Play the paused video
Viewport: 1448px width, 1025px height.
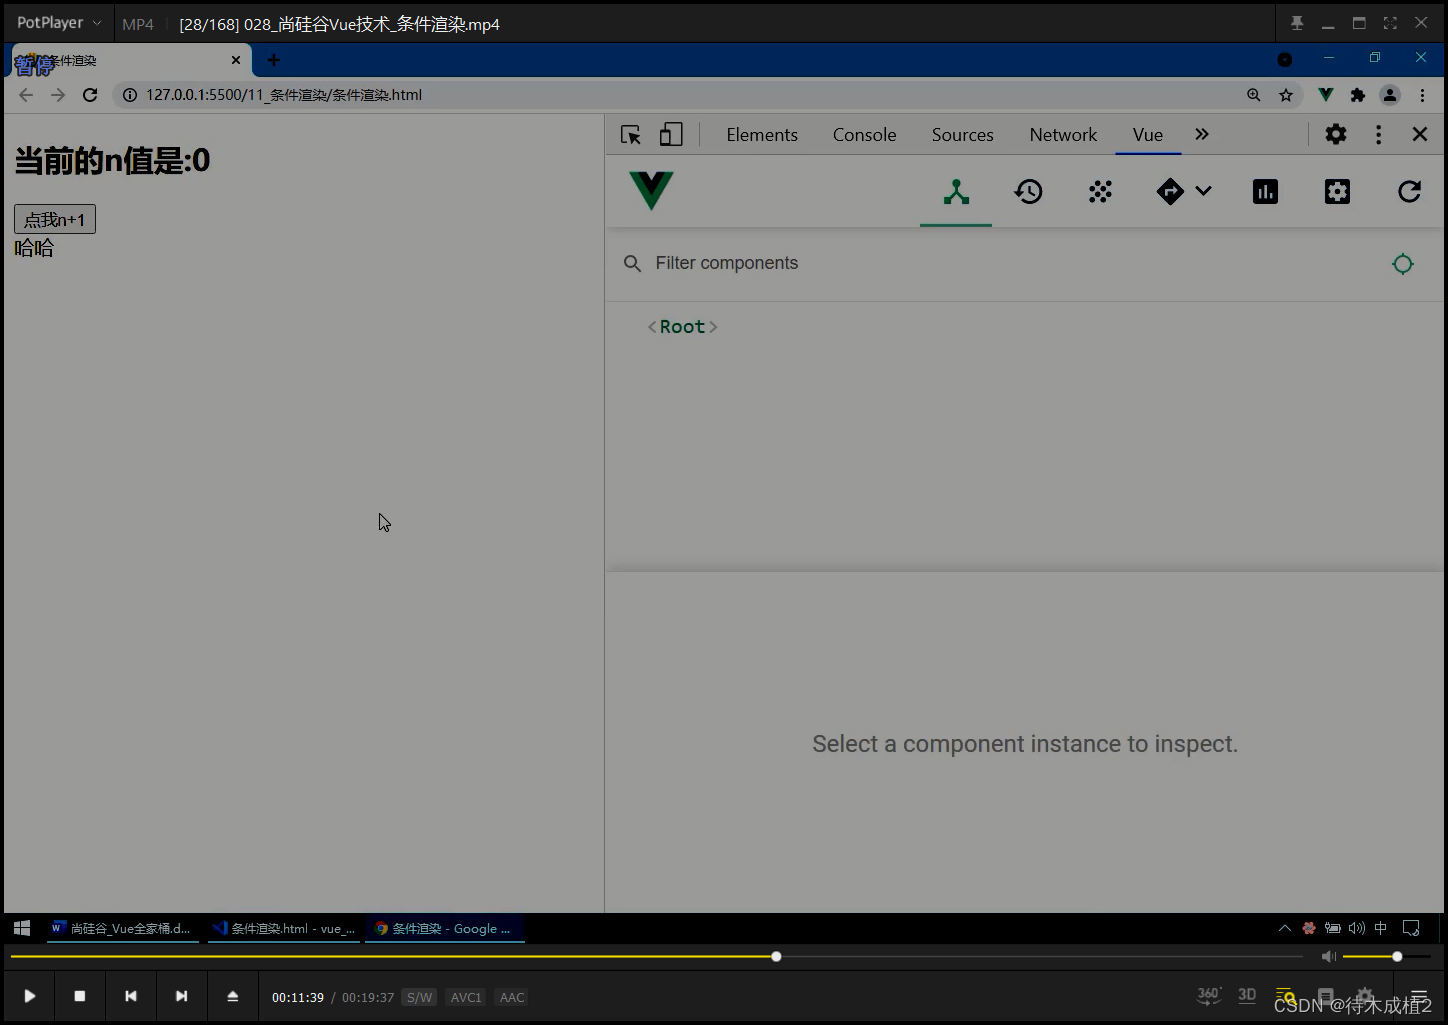tap(30, 996)
